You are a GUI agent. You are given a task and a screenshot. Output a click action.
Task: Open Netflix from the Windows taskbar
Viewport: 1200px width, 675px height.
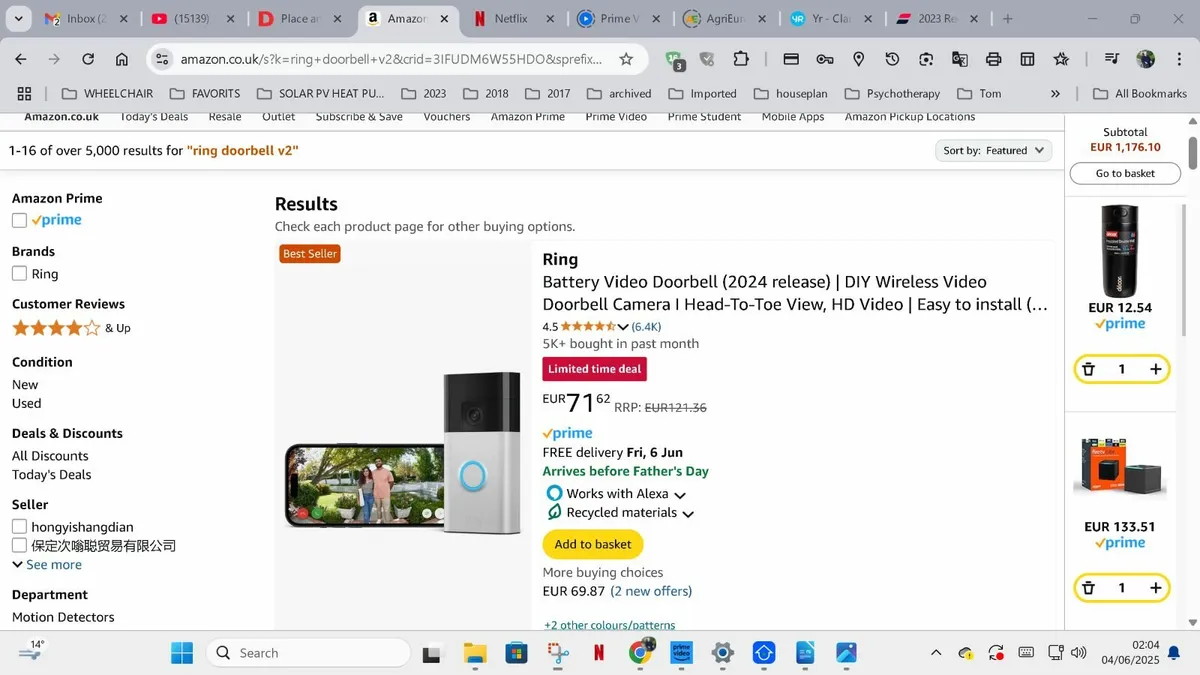599,653
